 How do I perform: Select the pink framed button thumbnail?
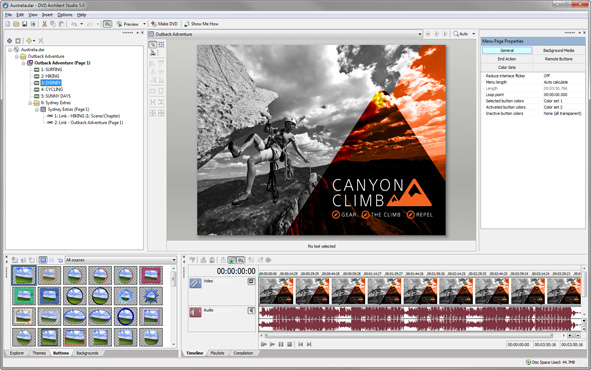click(151, 275)
